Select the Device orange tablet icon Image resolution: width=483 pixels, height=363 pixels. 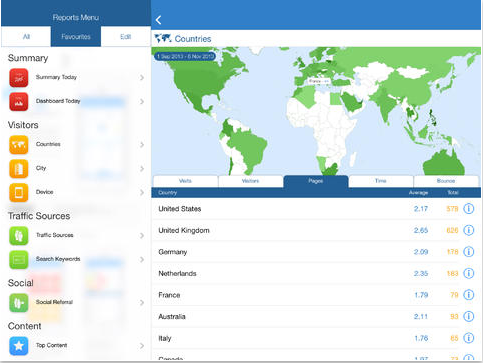pos(19,192)
